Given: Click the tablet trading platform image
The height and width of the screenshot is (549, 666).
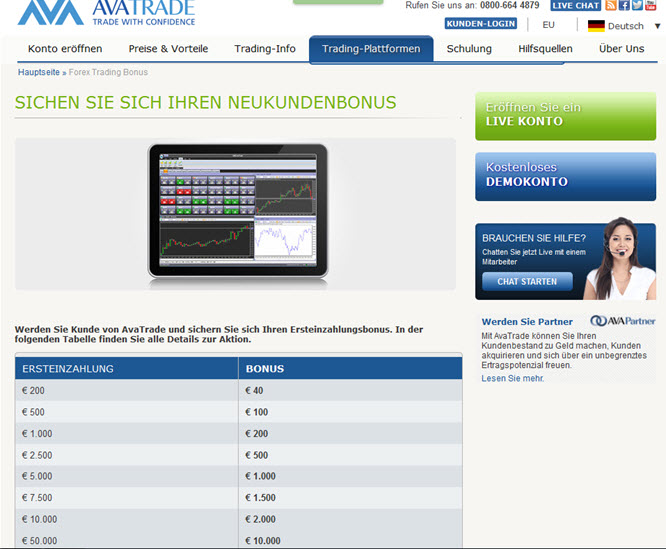Looking at the screenshot, I should point(237,211).
